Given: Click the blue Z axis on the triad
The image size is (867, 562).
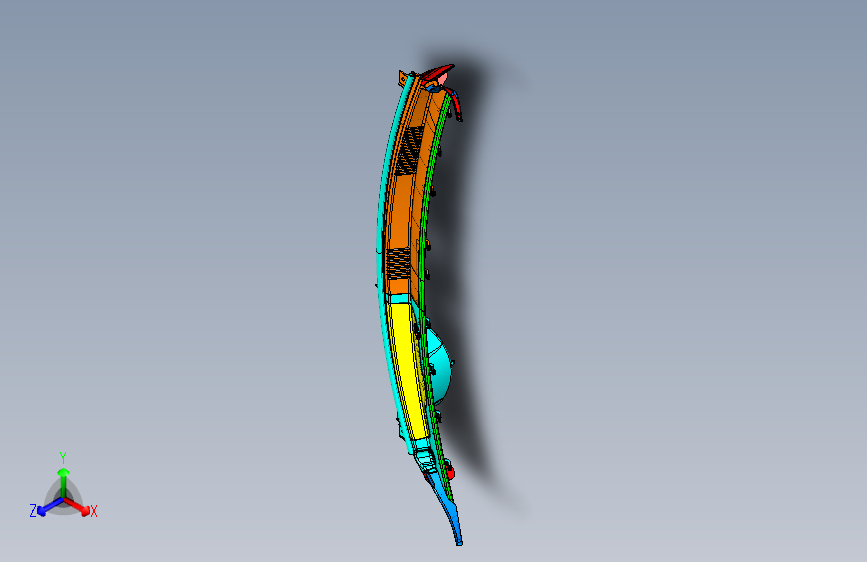Looking at the screenshot, I should click(50, 506).
